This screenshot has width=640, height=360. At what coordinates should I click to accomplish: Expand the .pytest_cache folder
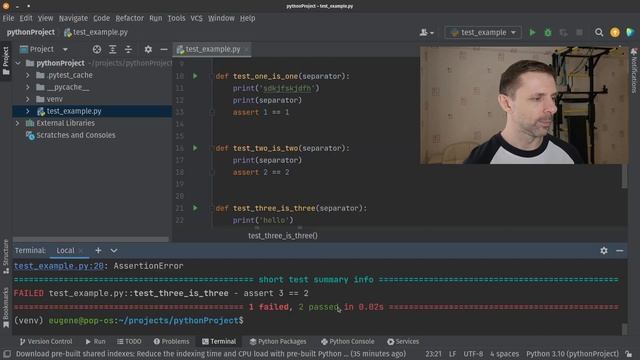click(x=28, y=75)
